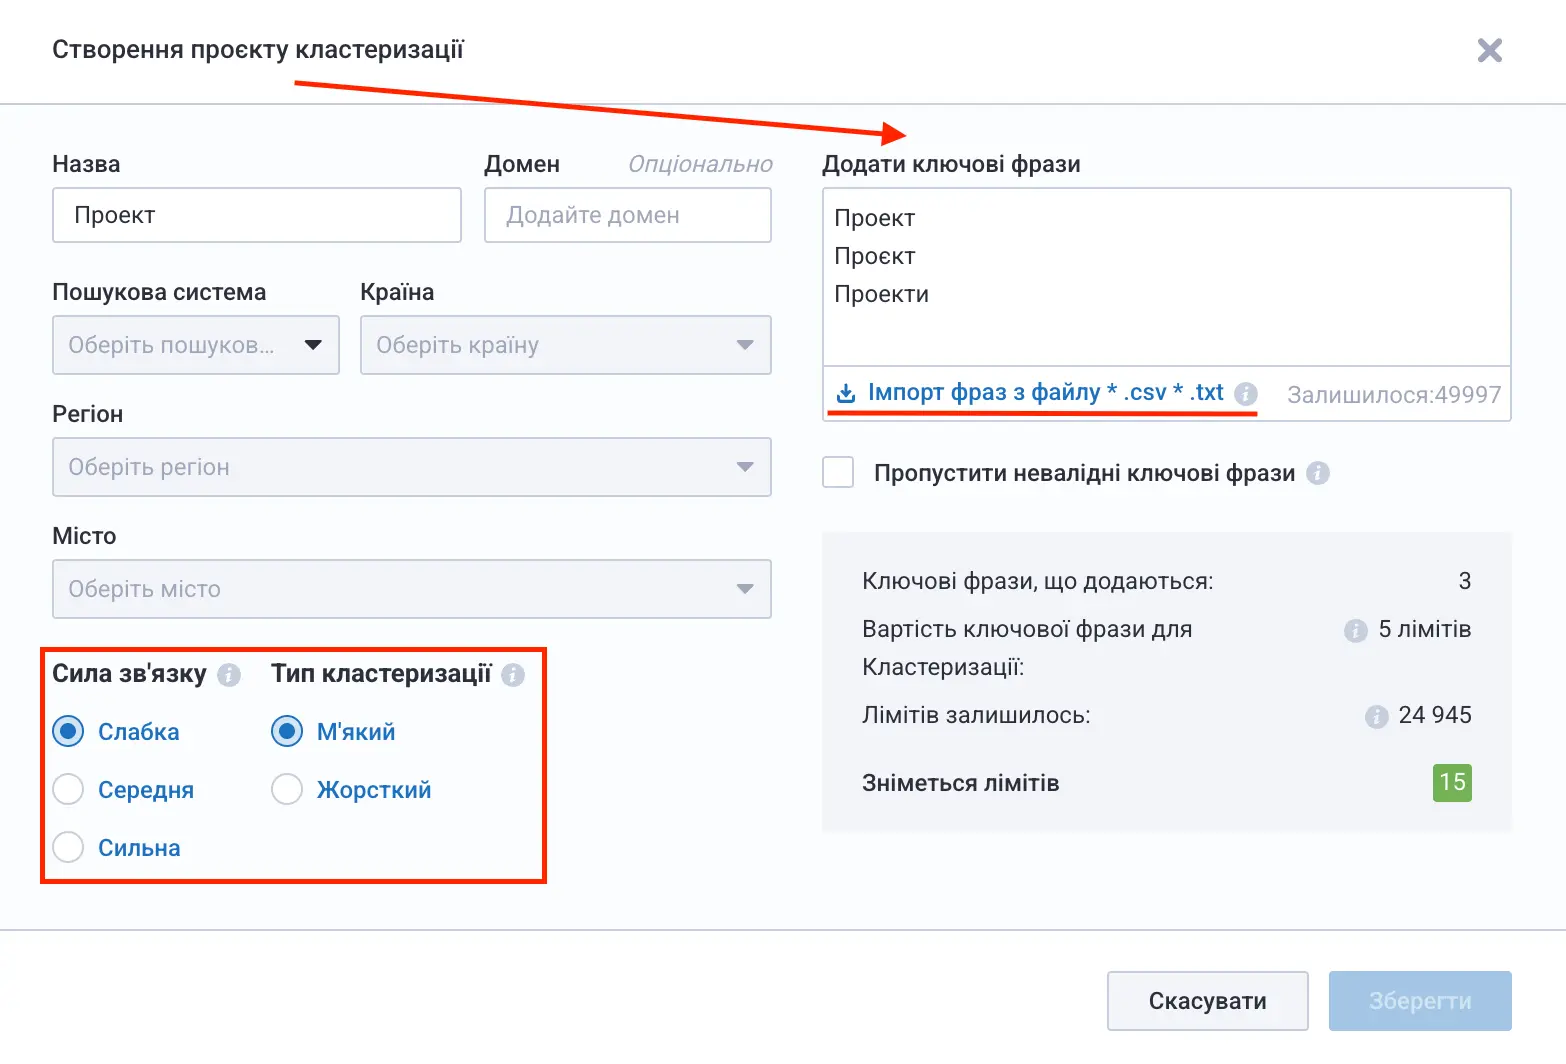Screen dimensions: 1566x1064
Task: Expand the Регіон dropdown
Action: click(x=412, y=467)
